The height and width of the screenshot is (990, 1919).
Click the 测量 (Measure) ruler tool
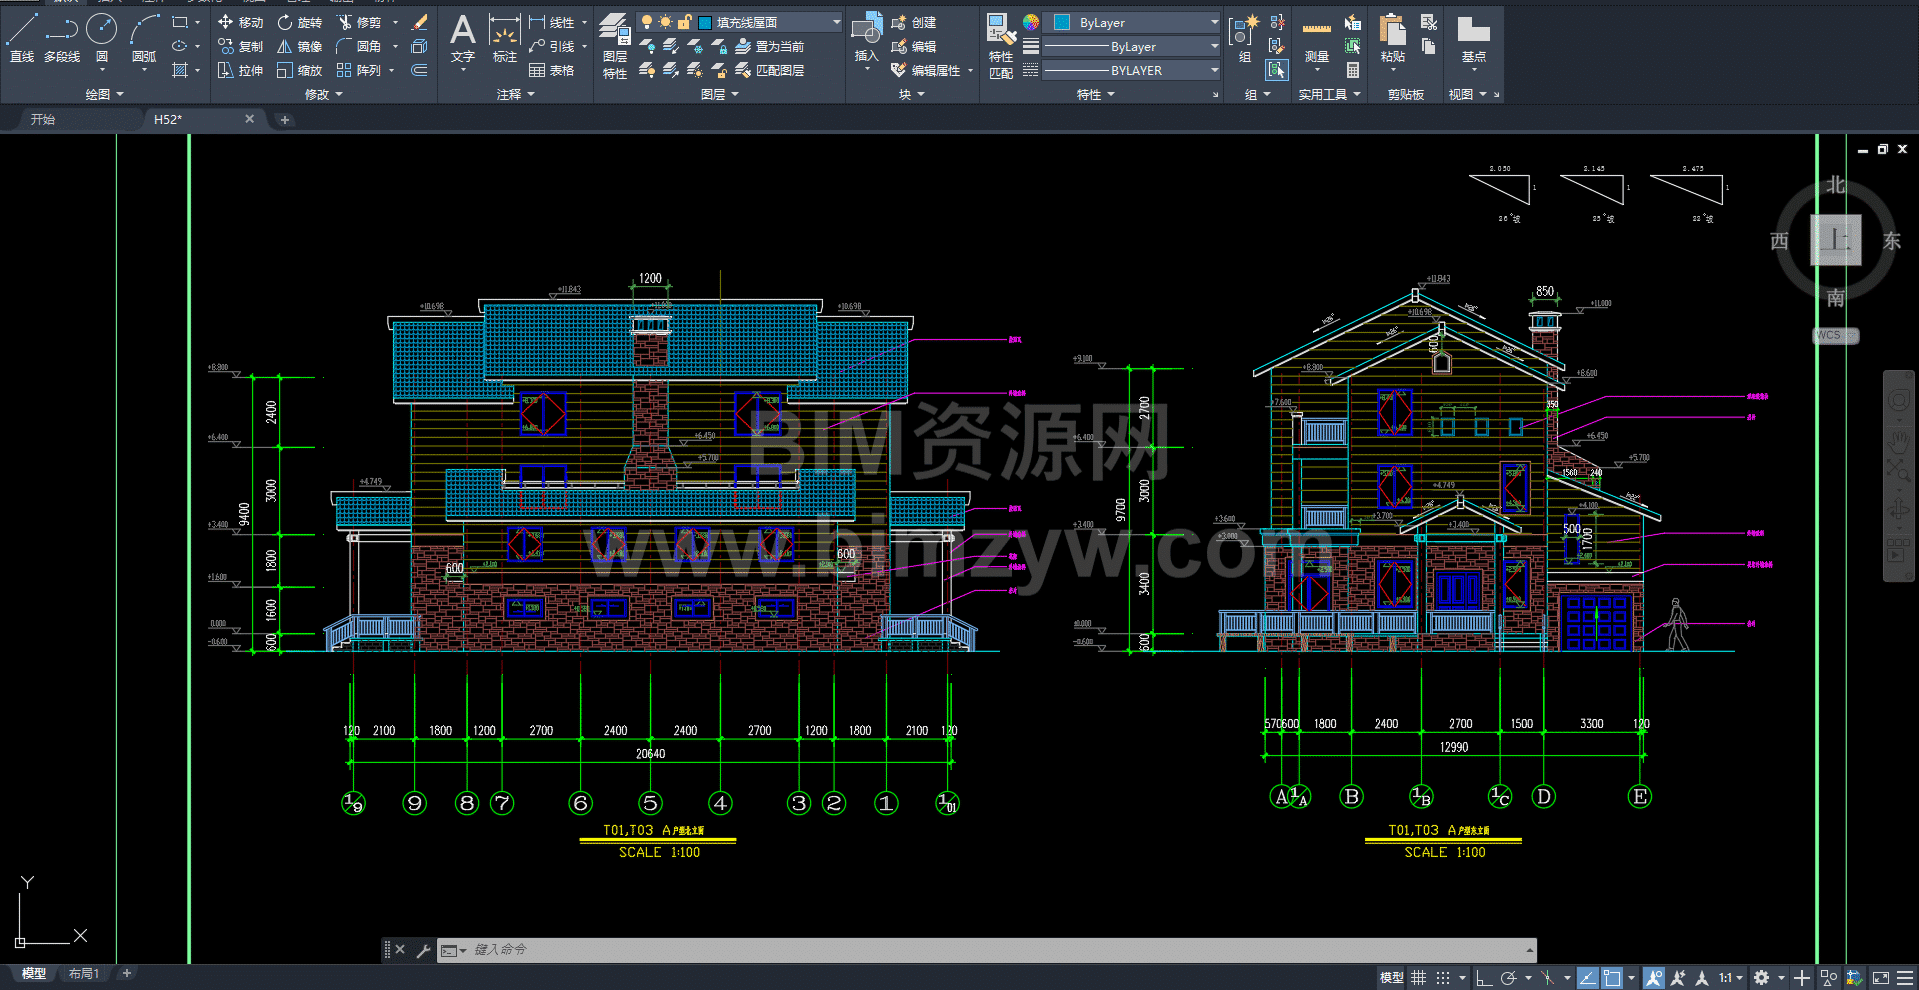pyautogui.click(x=1316, y=40)
